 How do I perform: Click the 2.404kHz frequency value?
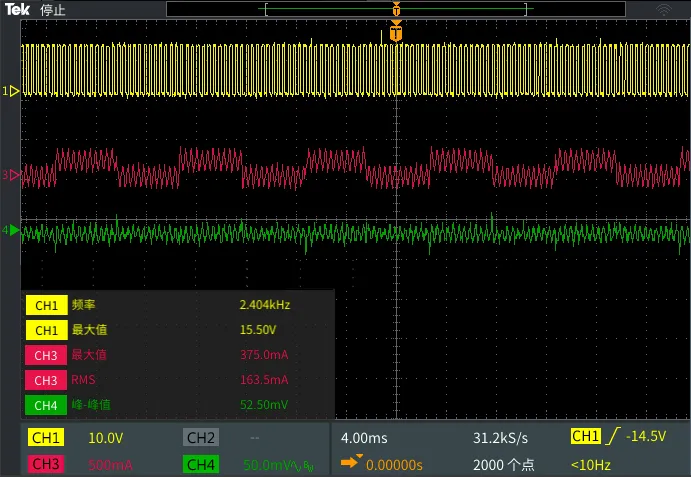tap(265, 305)
